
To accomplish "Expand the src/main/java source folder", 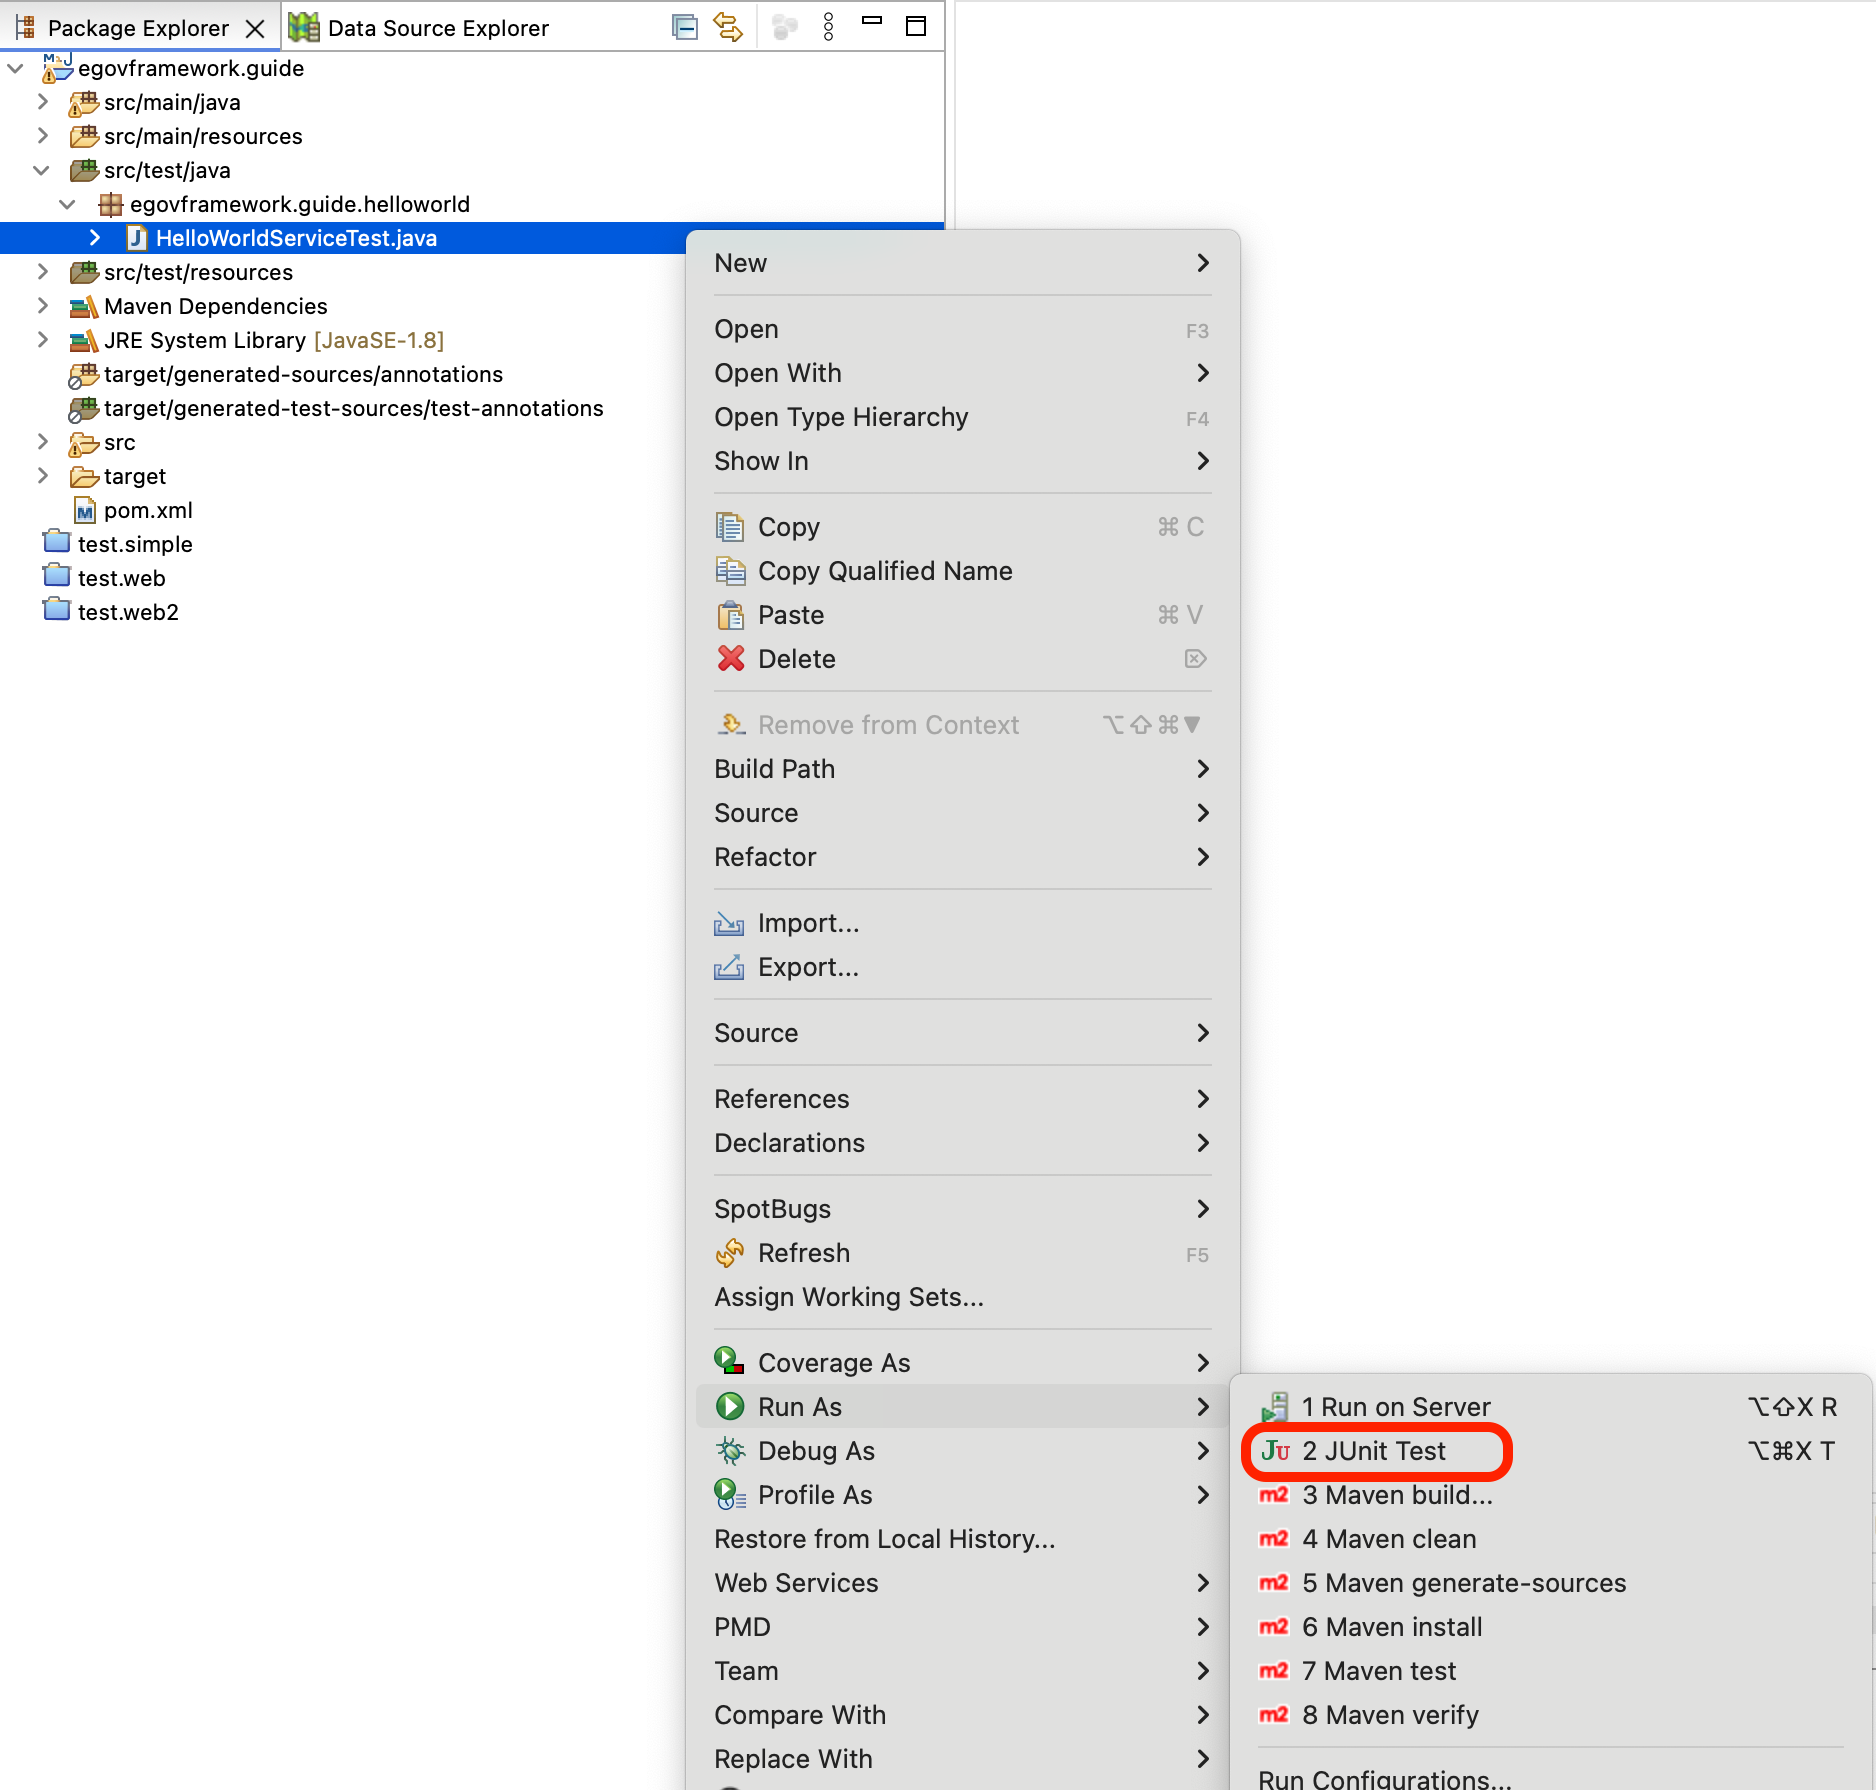I will pos(42,102).
